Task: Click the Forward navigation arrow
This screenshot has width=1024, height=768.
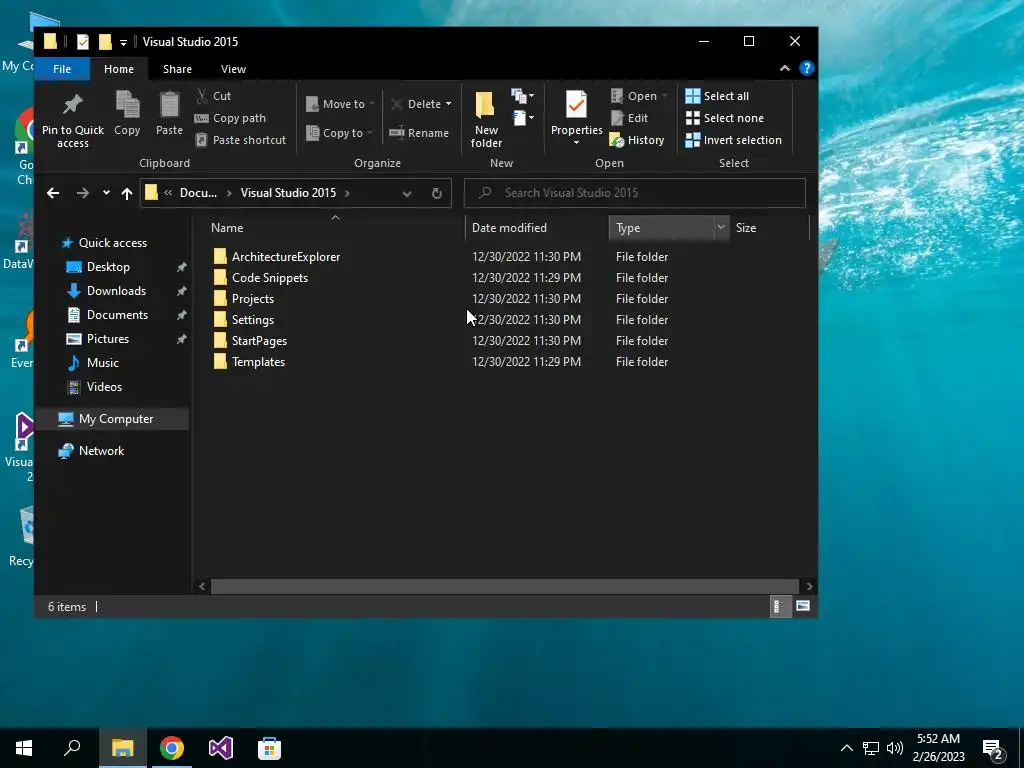Action: pos(82,193)
